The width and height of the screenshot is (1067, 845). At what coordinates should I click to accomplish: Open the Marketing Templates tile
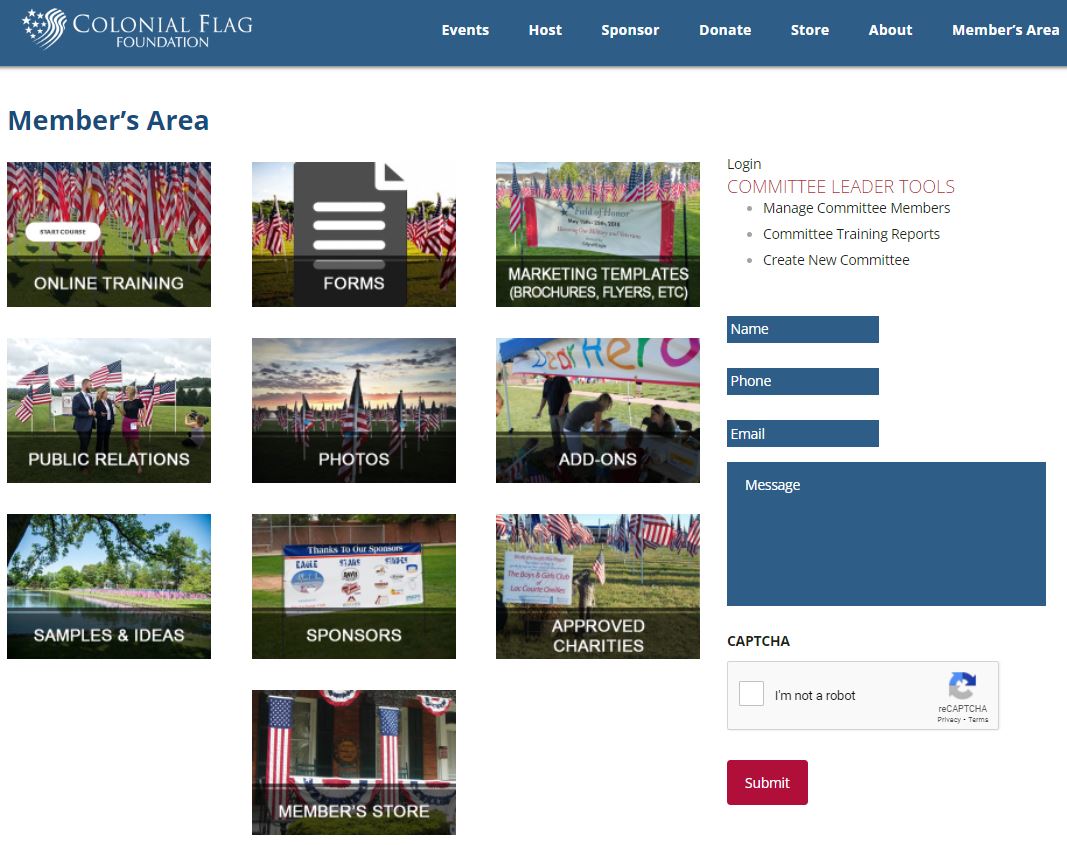[x=598, y=234]
